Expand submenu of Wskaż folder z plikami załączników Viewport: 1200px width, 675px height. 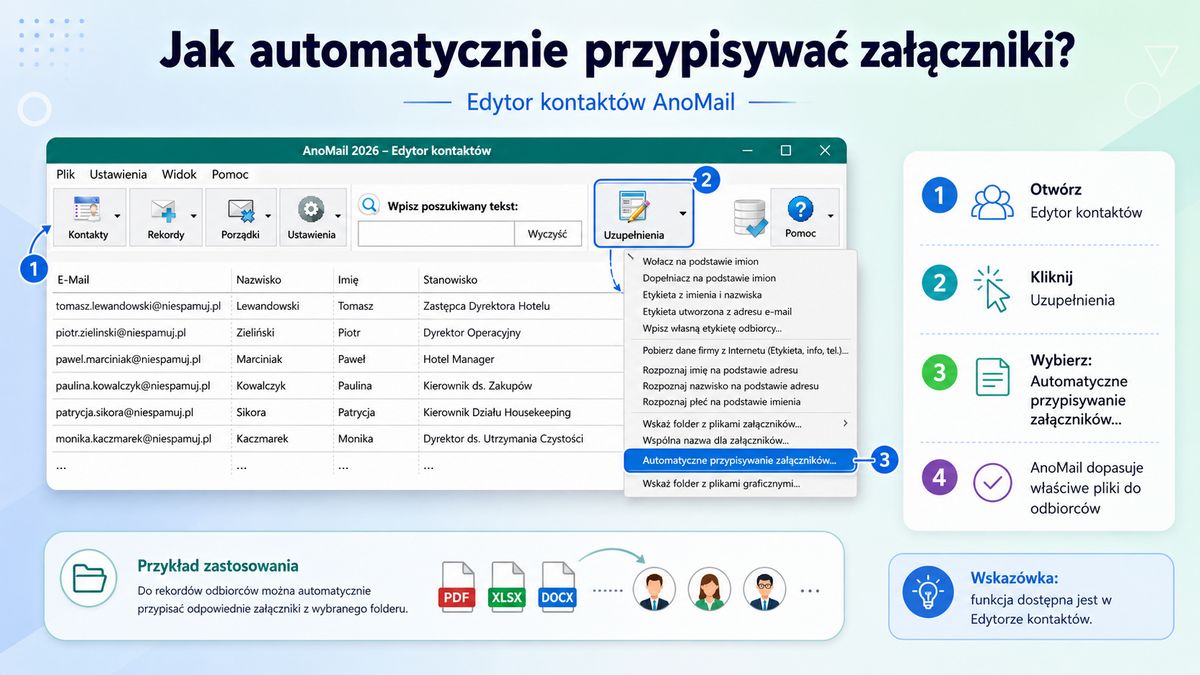(846, 424)
